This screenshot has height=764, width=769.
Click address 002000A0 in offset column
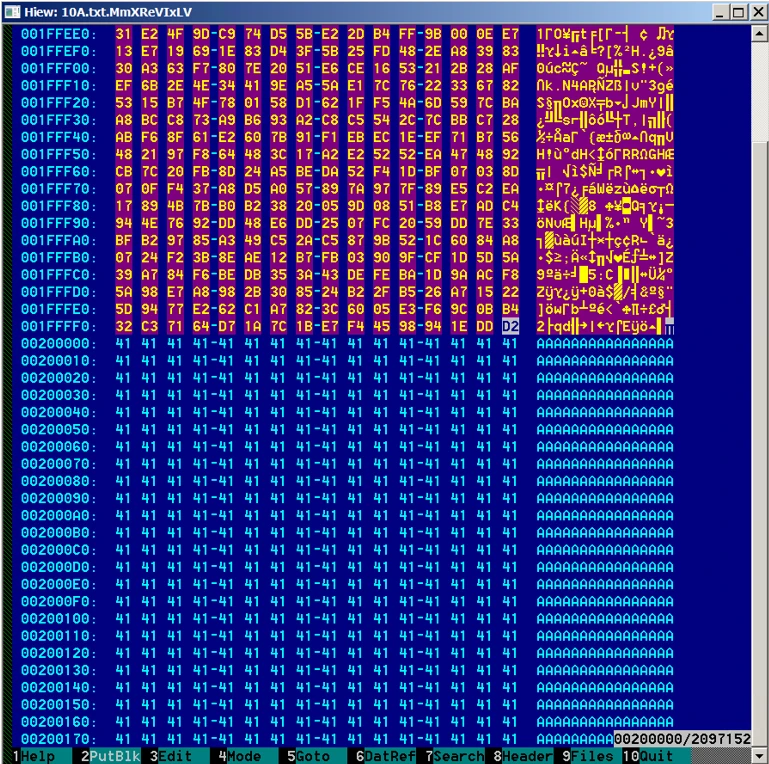[58, 515]
